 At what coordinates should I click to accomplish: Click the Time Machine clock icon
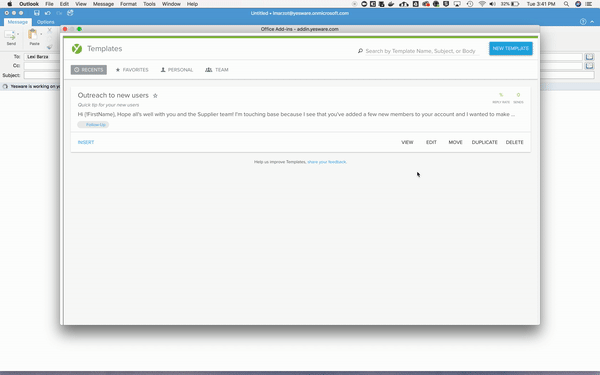pyautogui.click(x=470, y=4)
